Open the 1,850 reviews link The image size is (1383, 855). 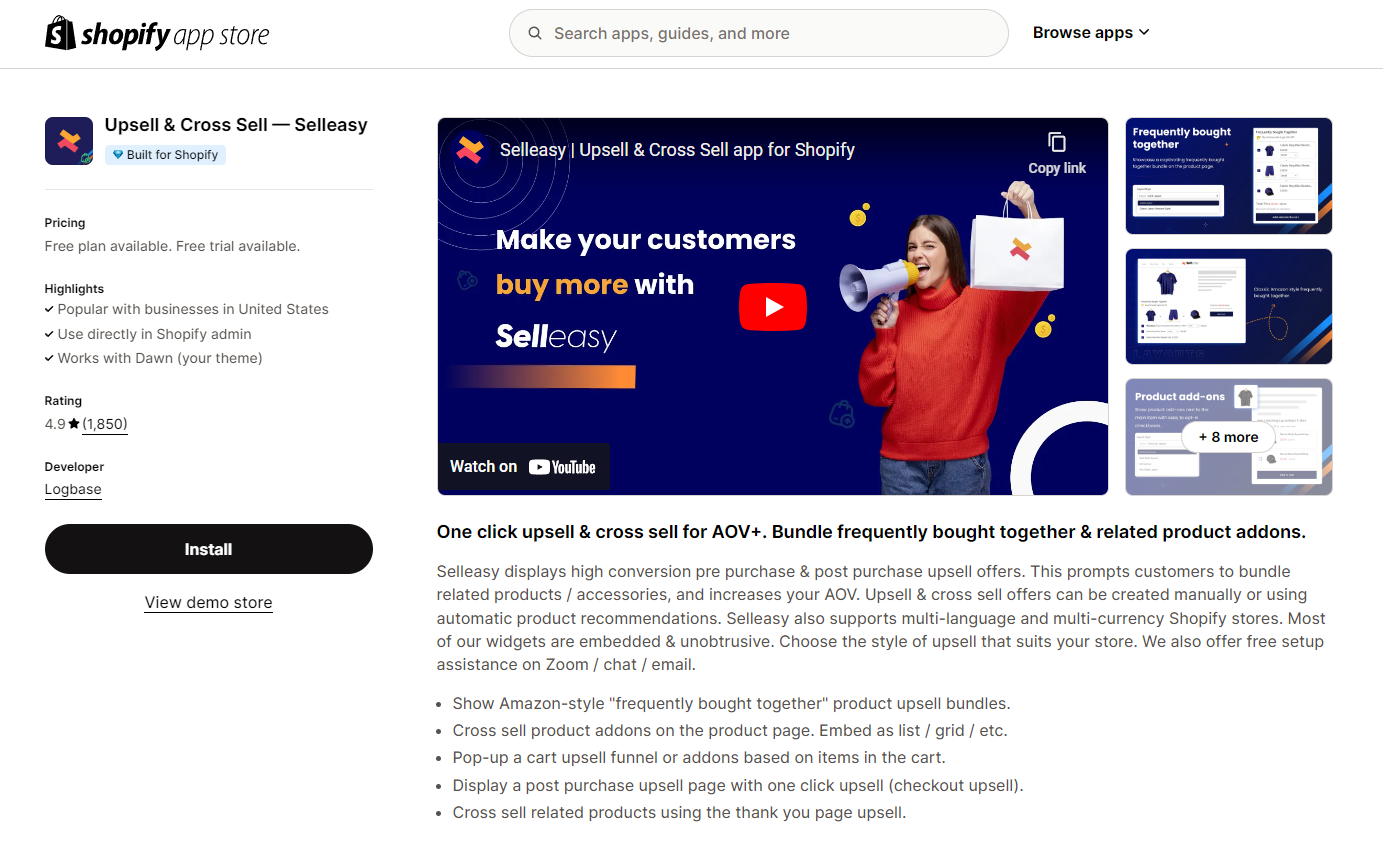[x=105, y=424]
